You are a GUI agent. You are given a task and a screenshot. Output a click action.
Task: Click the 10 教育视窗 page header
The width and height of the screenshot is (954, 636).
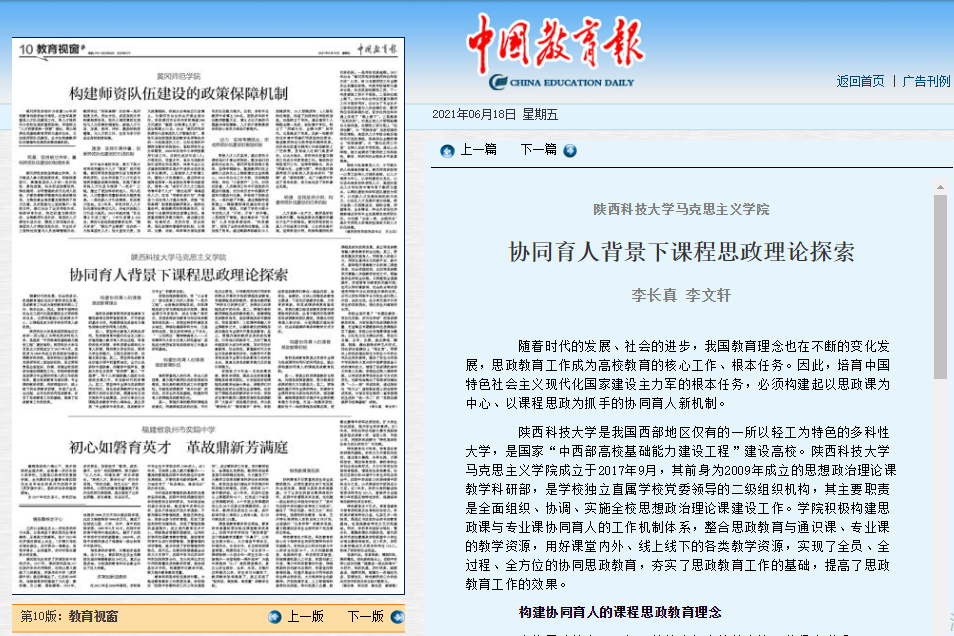pos(52,49)
